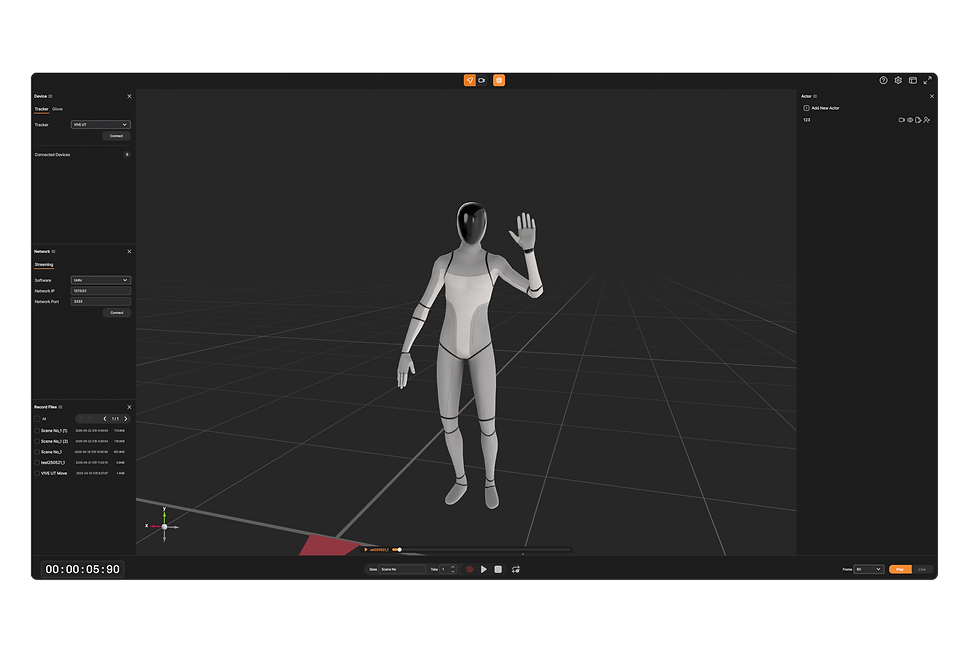The height and width of the screenshot is (653, 970).
Task: Open the Software streaming dropdown
Action: click(x=100, y=280)
